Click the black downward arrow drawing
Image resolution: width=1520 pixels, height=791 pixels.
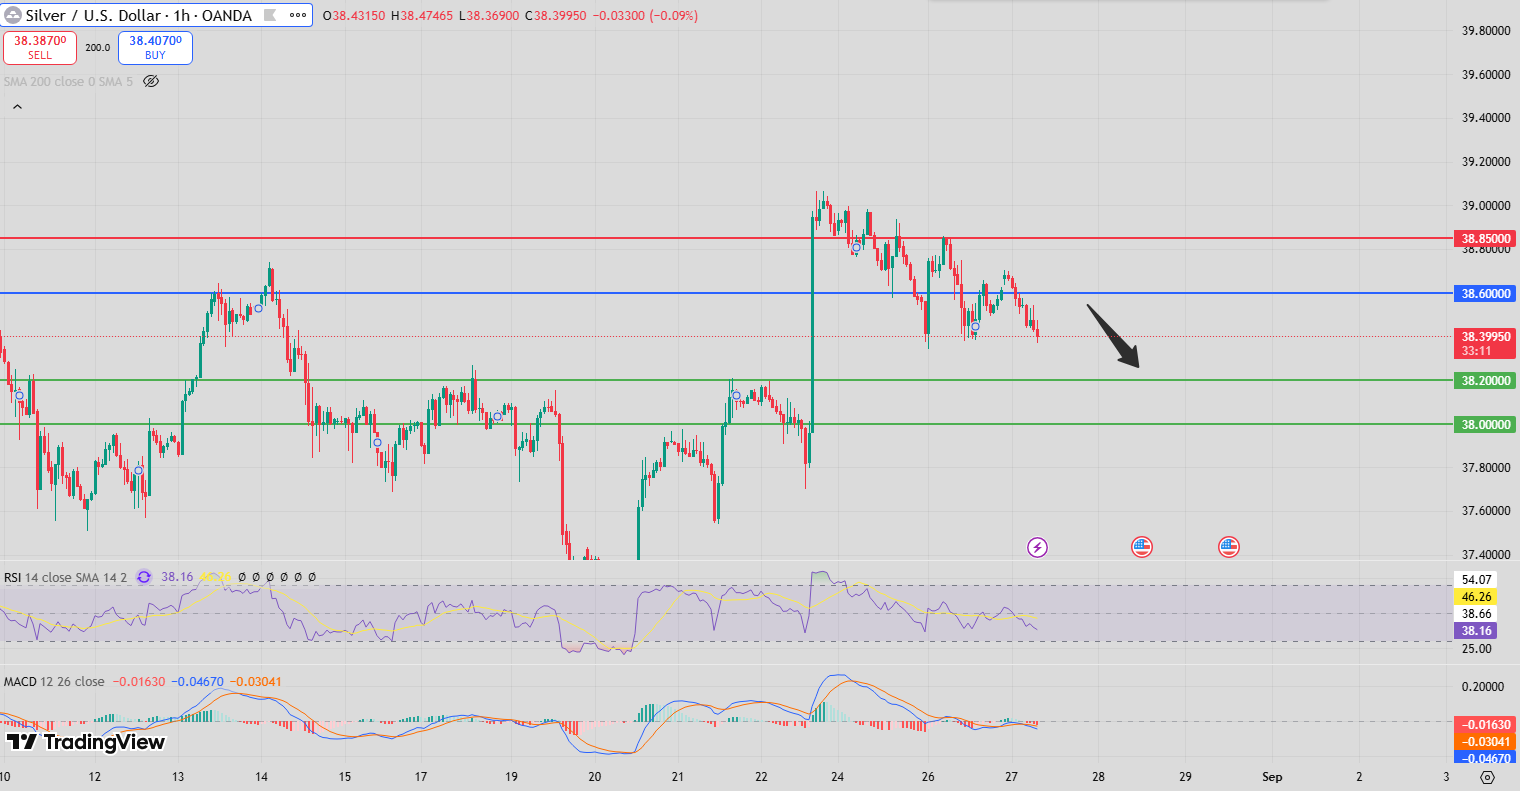(1114, 336)
